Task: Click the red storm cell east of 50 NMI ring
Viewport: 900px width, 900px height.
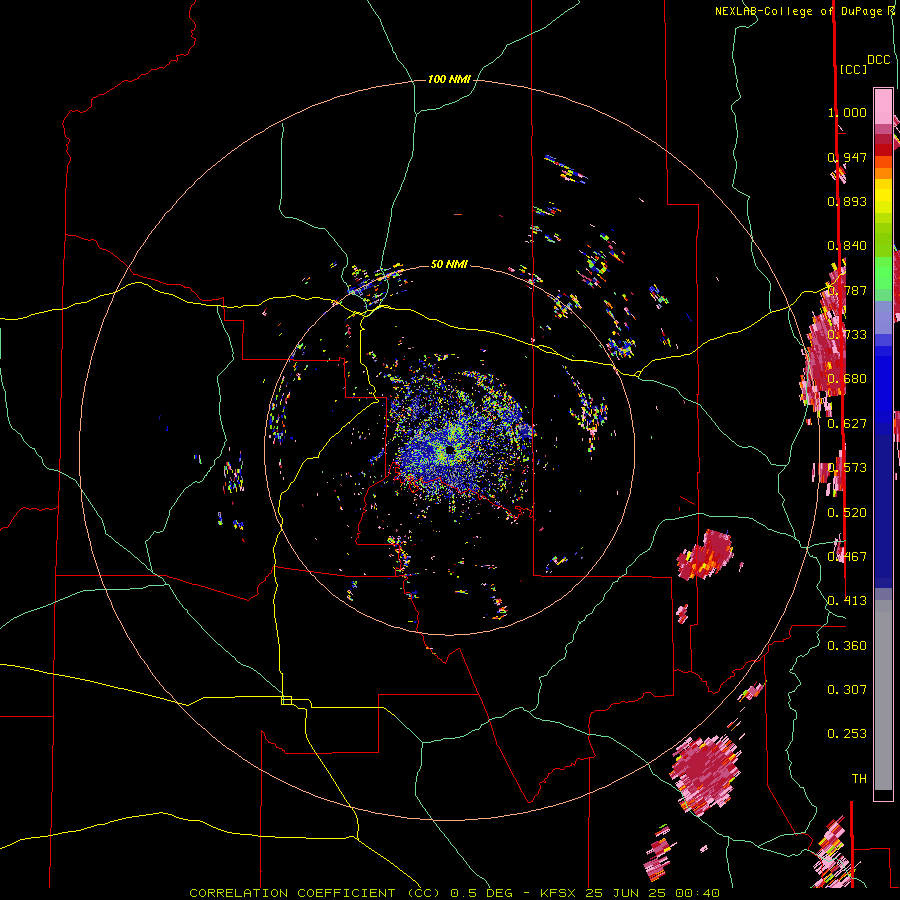Action: 707,554
